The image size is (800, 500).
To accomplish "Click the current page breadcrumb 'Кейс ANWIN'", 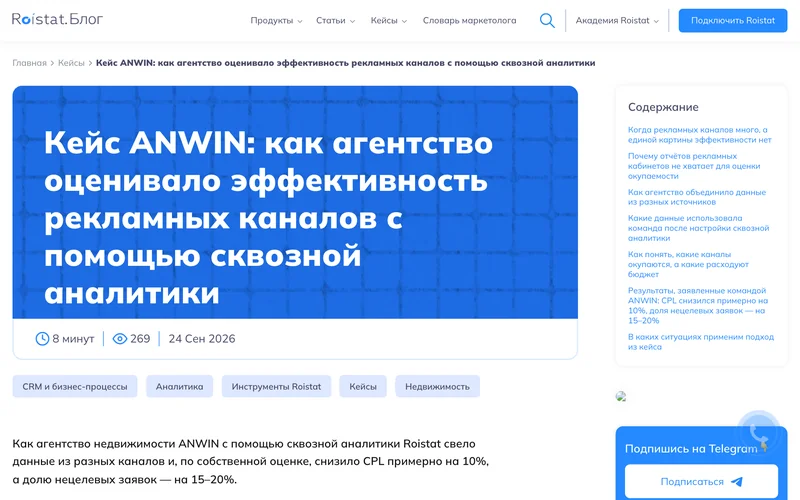I will coord(345,63).
